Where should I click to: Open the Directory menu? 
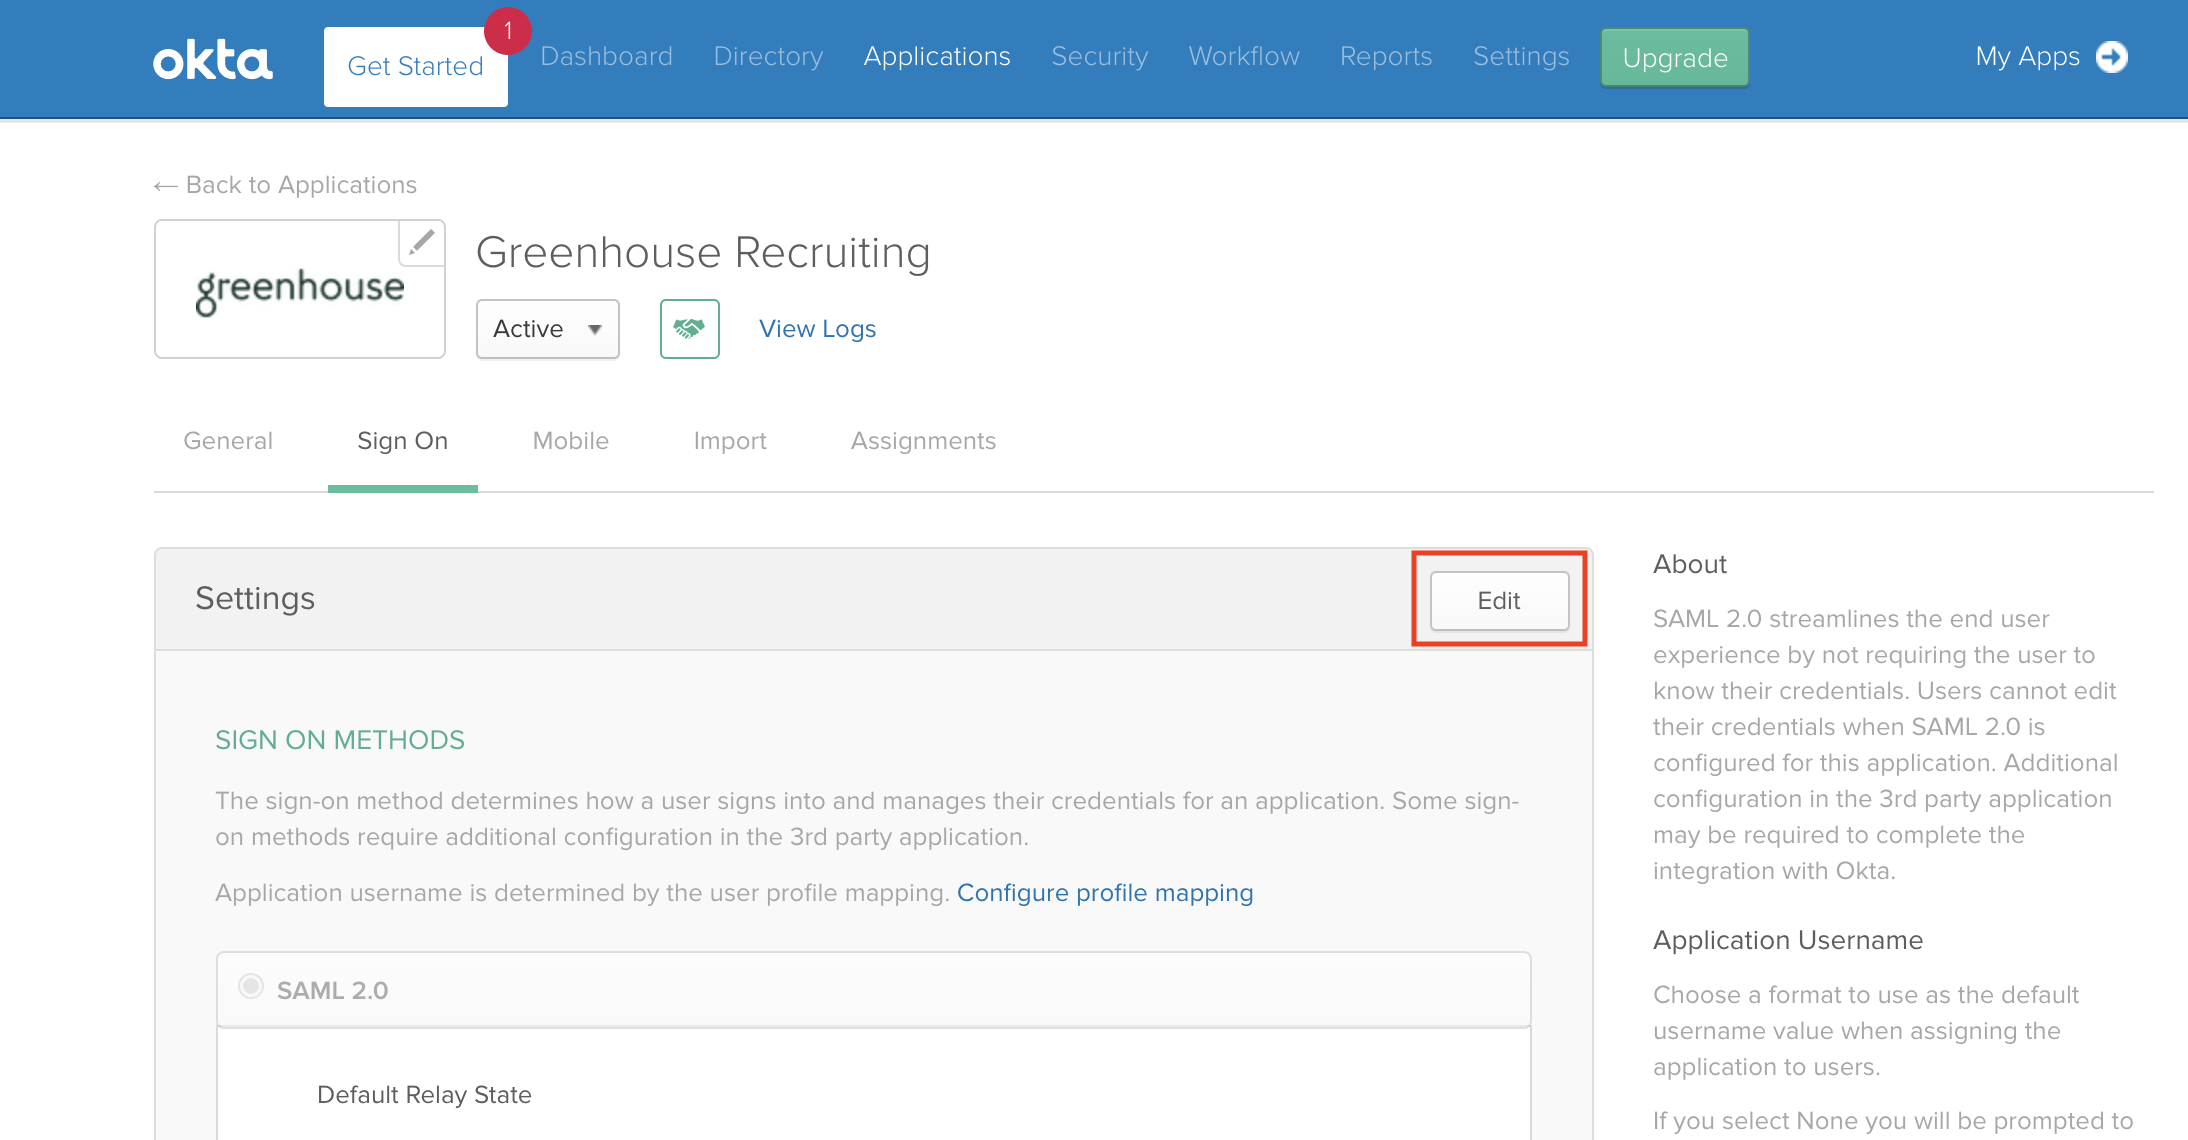pyautogui.click(x=768, y=57)
